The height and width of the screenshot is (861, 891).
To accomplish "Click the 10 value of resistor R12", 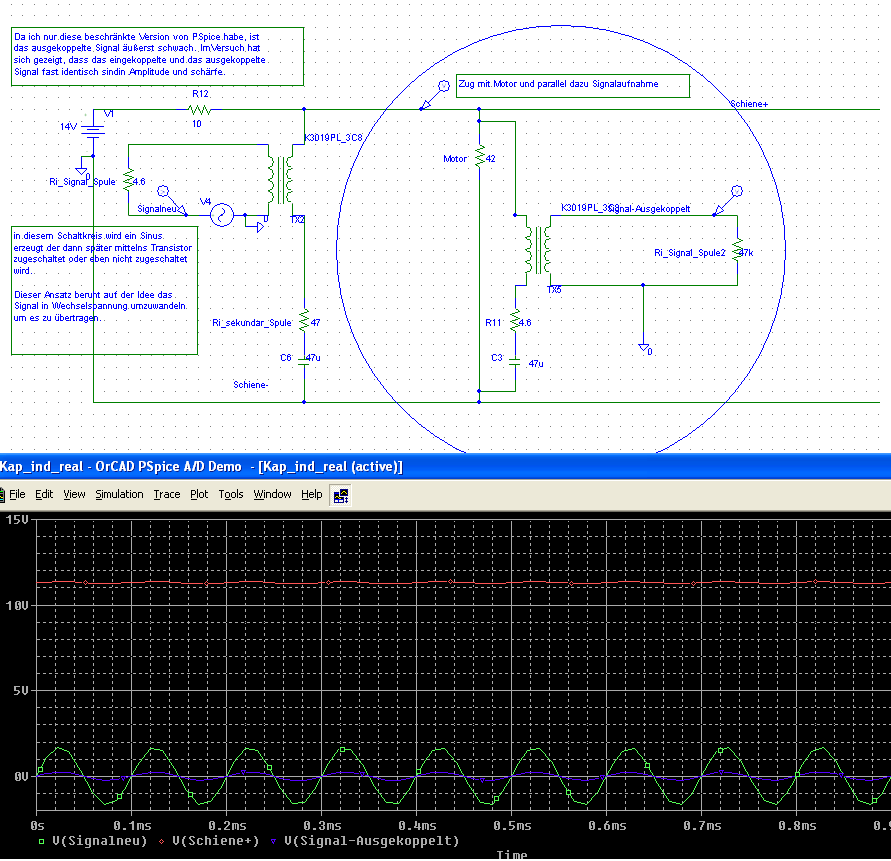I will point(197,124).
